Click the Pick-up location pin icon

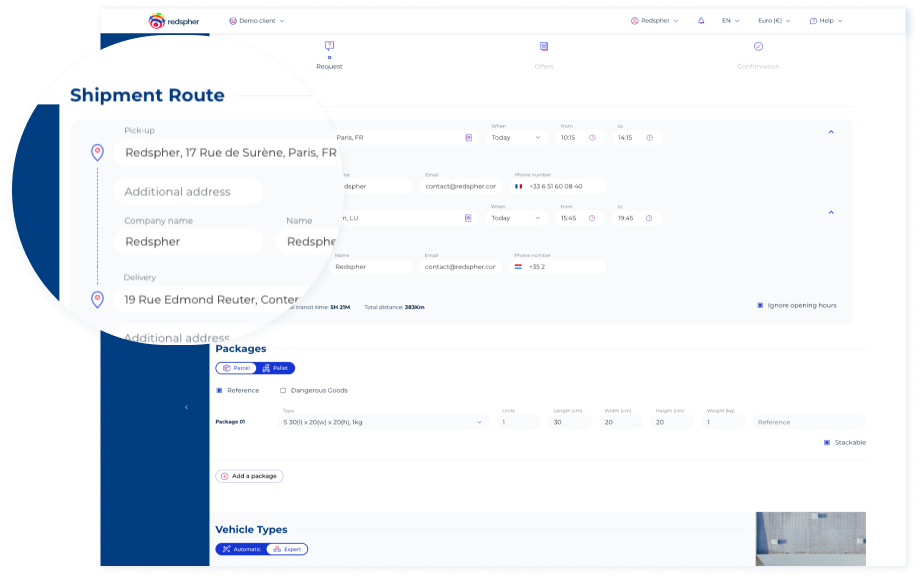click(97, 153)
